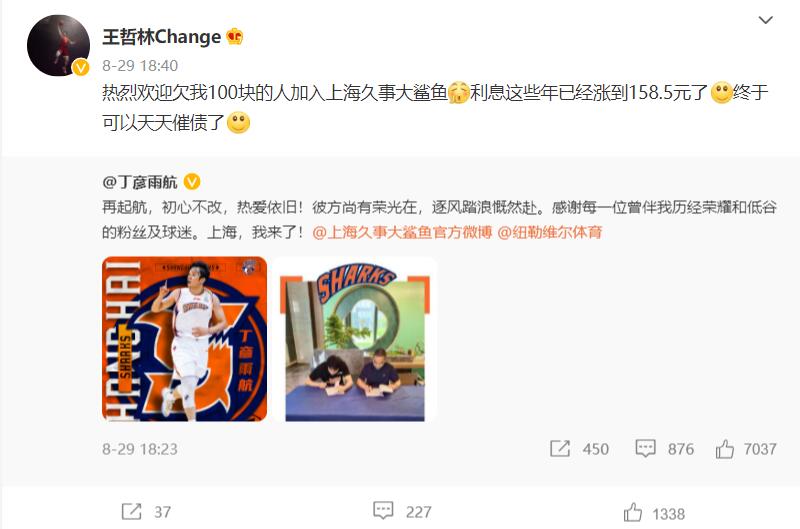Open the original post timestamp 8-29 18:23

[x=140, y=449]
